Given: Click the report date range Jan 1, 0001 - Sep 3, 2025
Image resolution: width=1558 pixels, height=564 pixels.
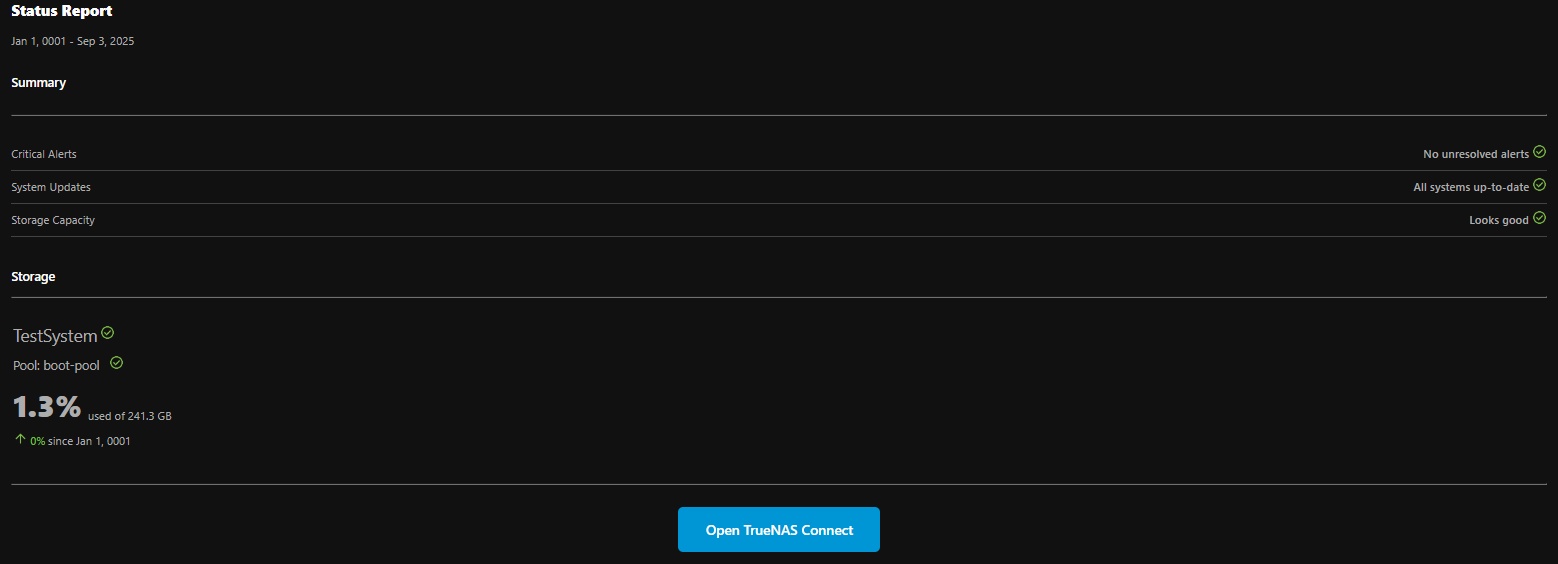Looking at the screenshot, I should click(72, 41).
